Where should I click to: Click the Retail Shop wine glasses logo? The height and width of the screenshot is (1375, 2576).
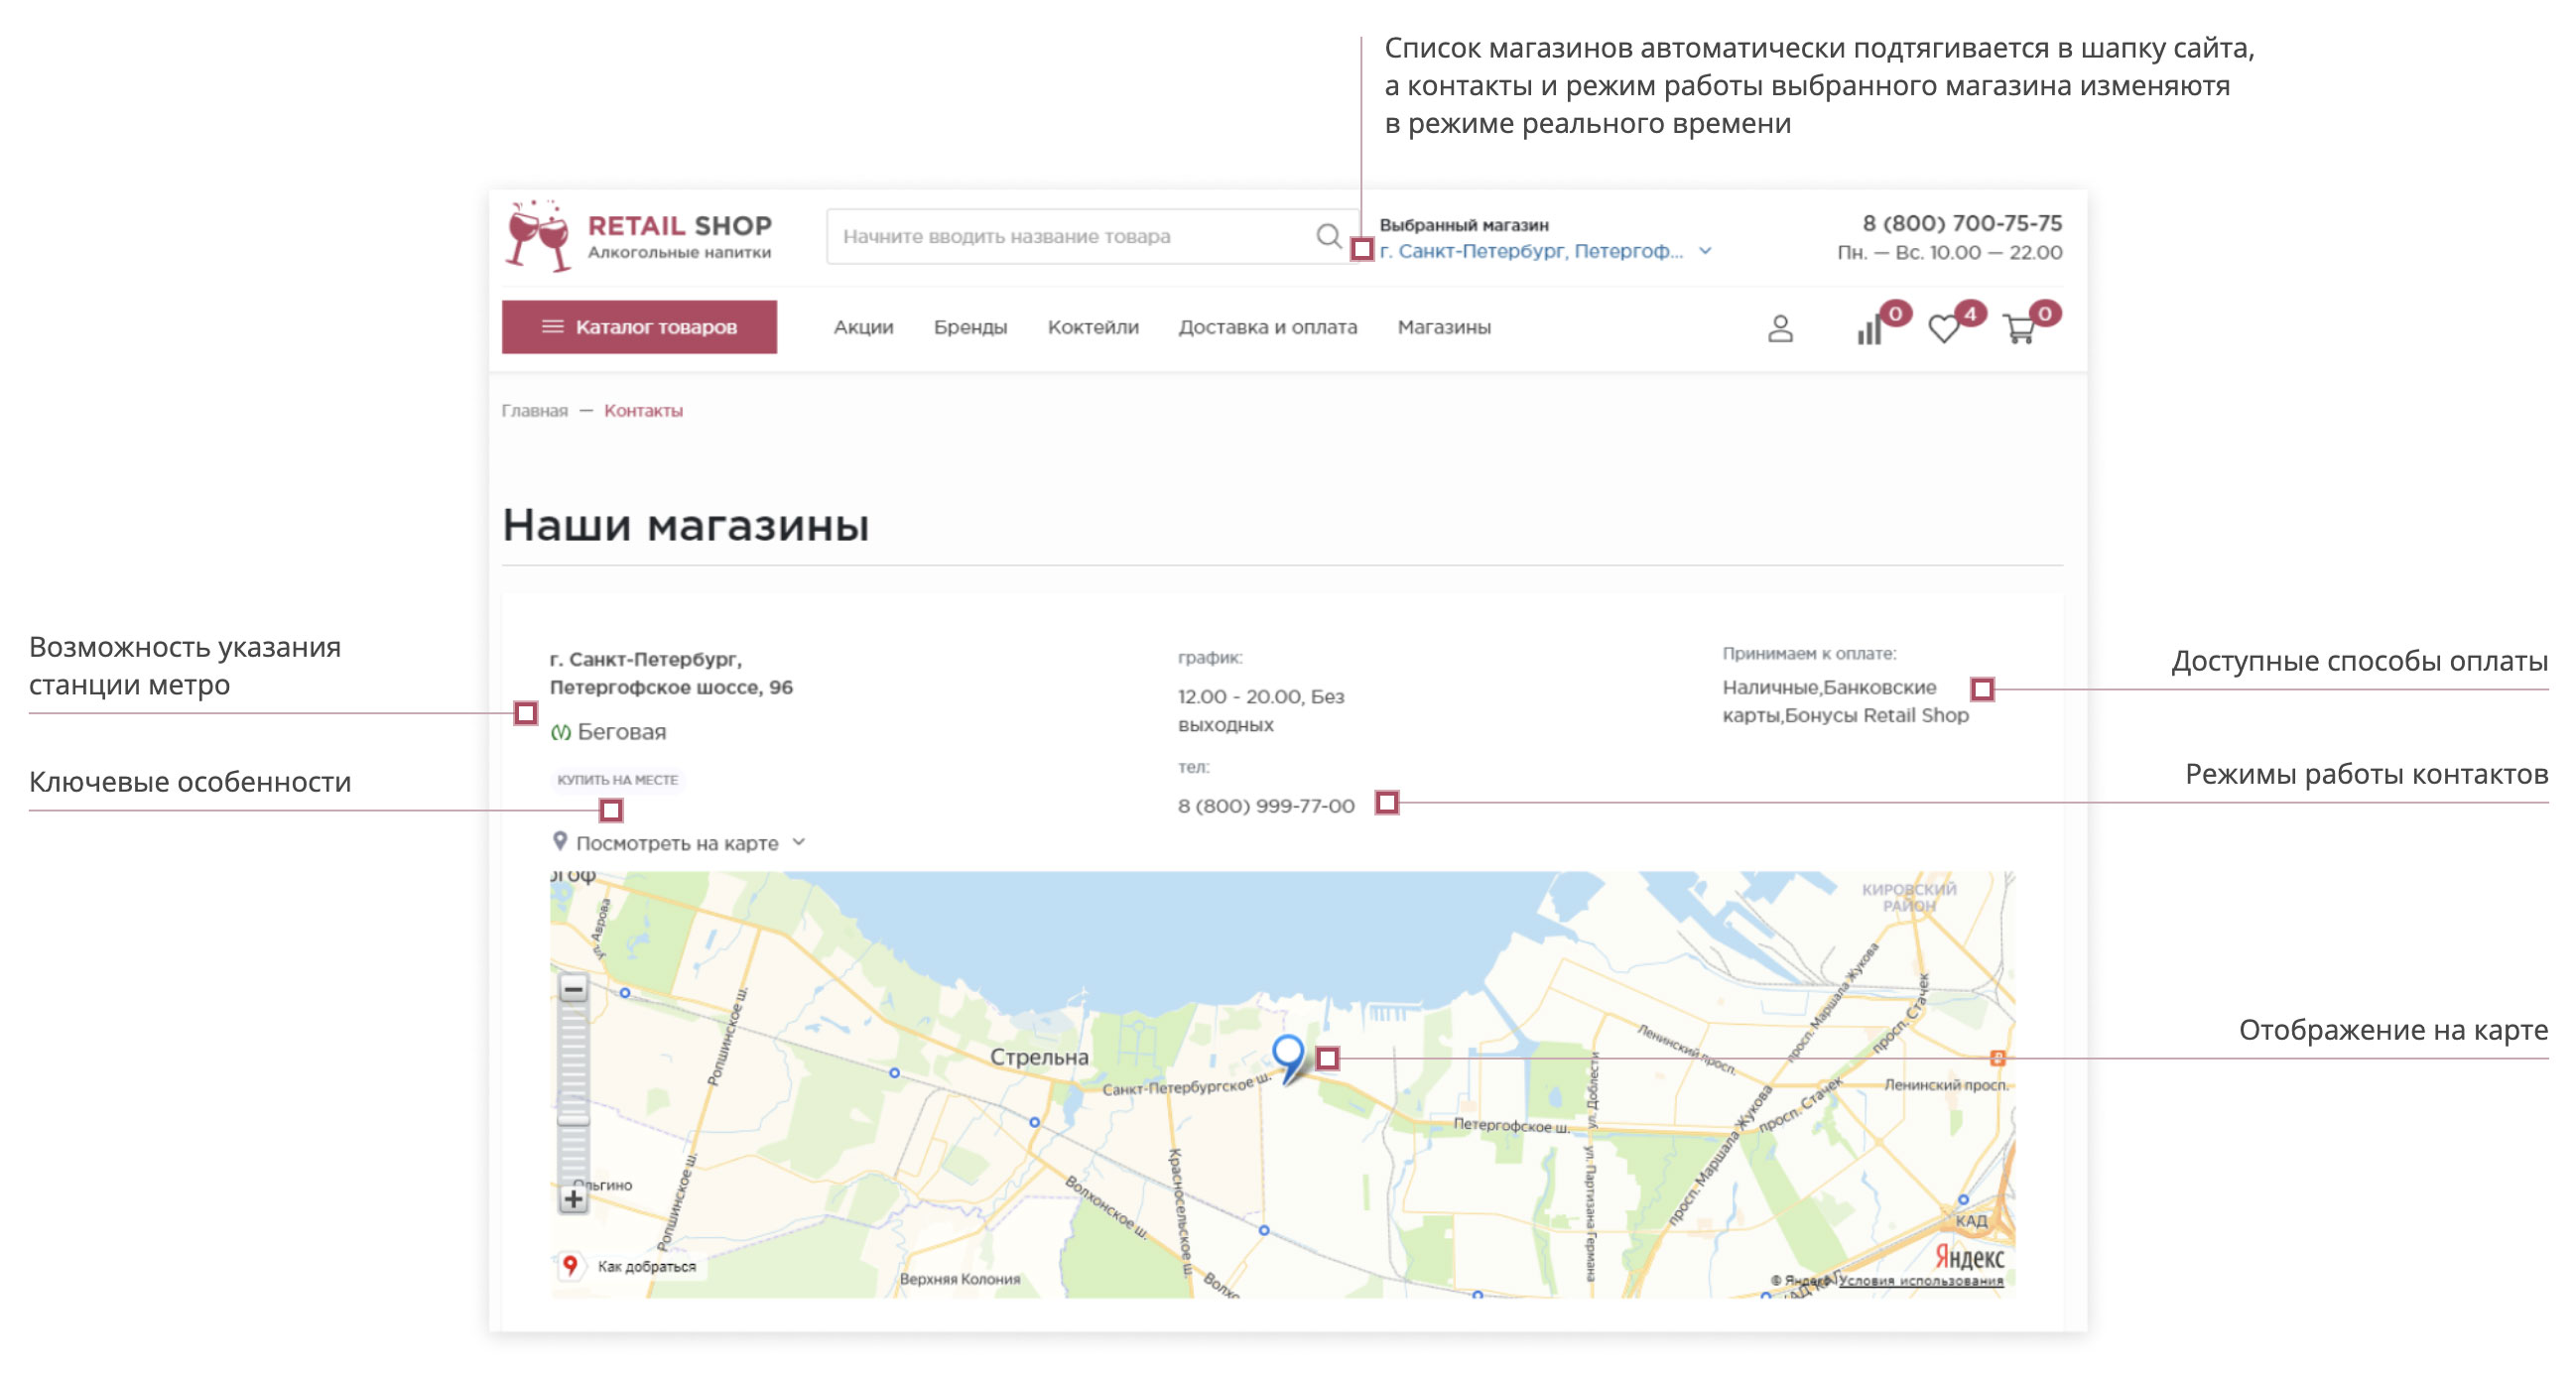(x=538, y=236)
